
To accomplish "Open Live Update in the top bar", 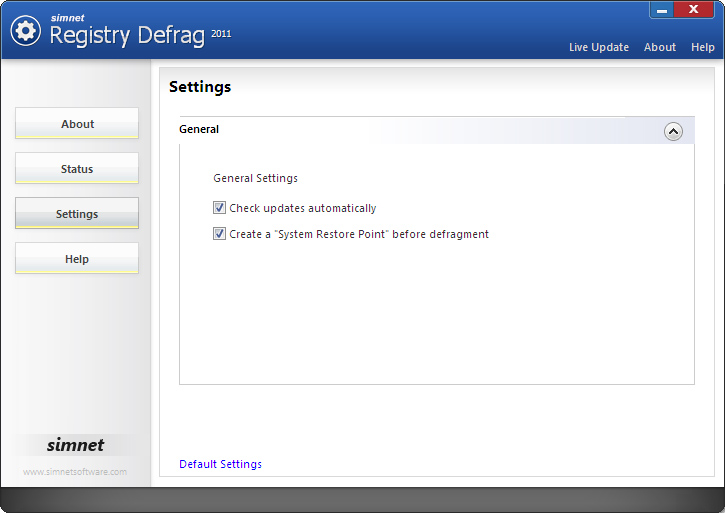I will tap(599, 47).
